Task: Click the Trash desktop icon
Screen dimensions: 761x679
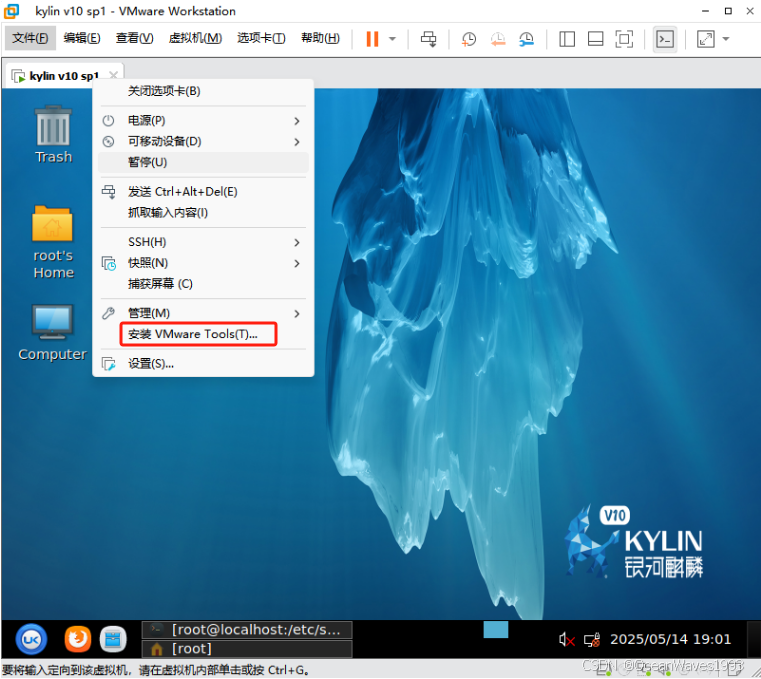Action: 53,134
